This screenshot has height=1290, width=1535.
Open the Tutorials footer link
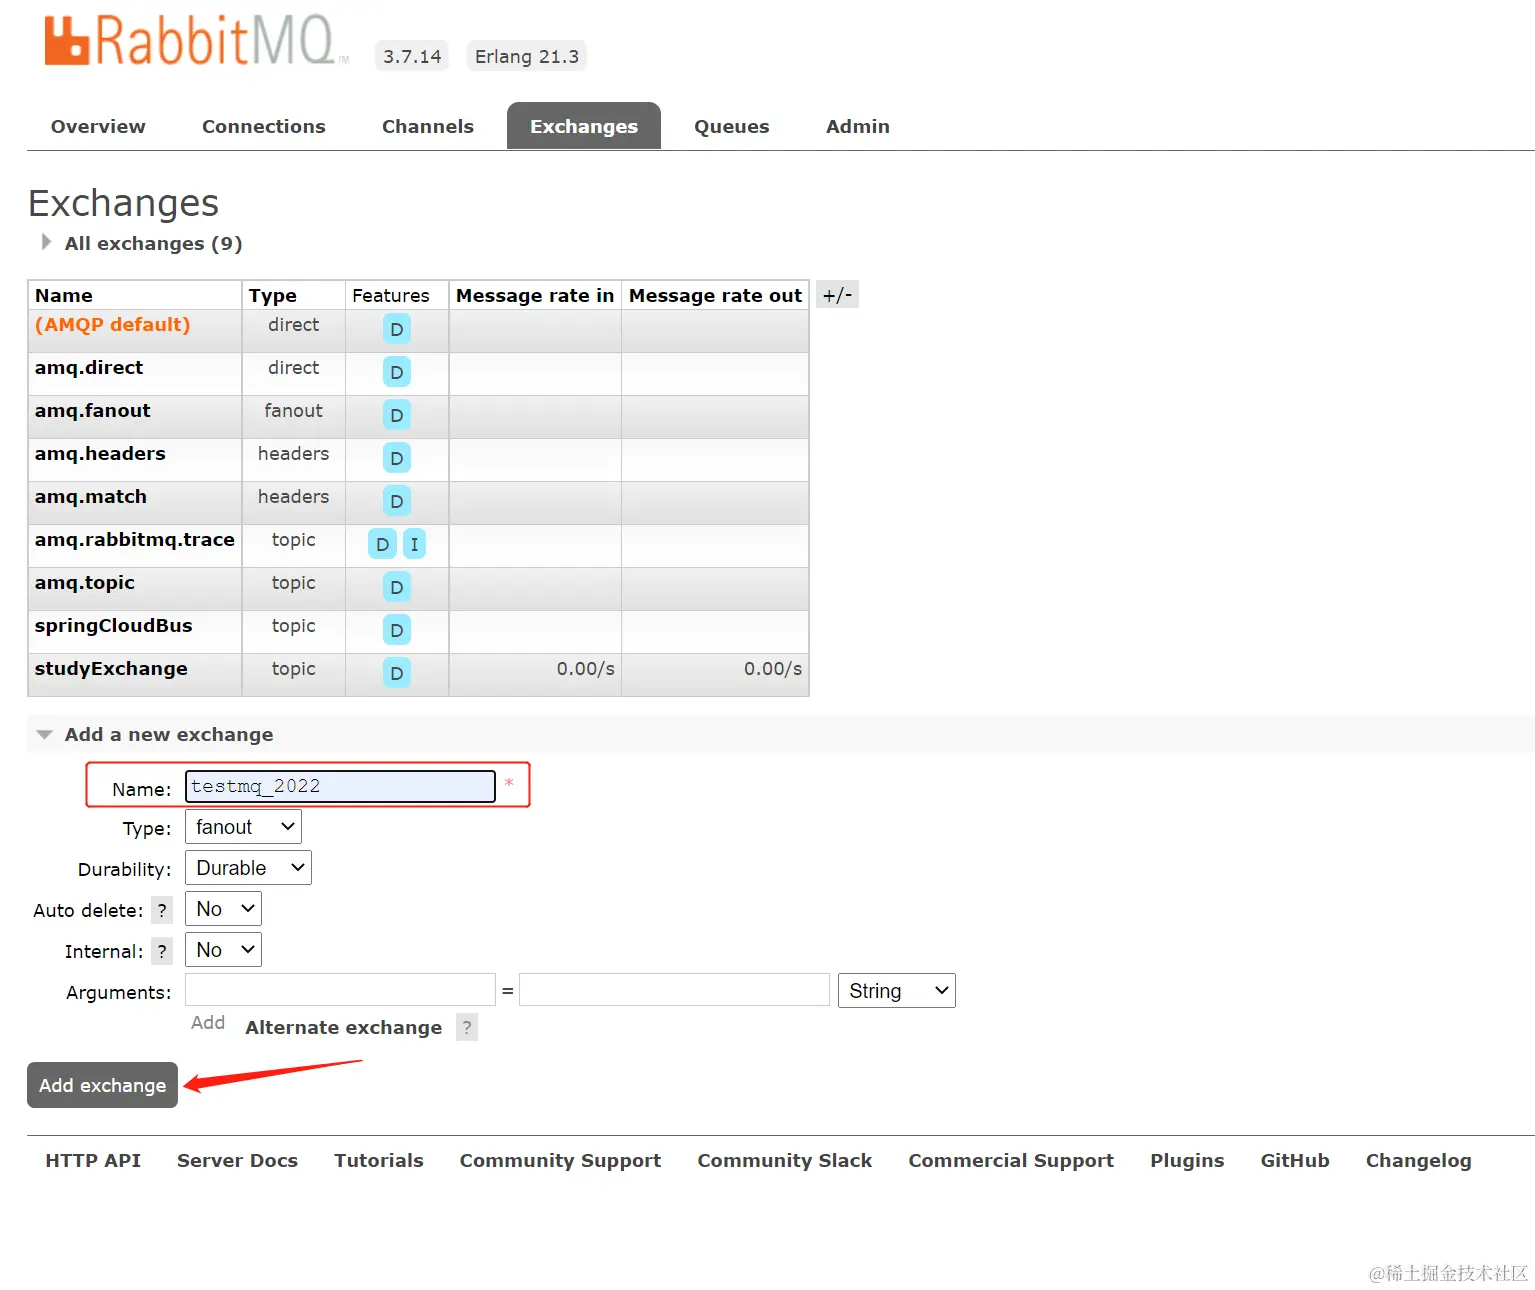(x=379, y=1160)
